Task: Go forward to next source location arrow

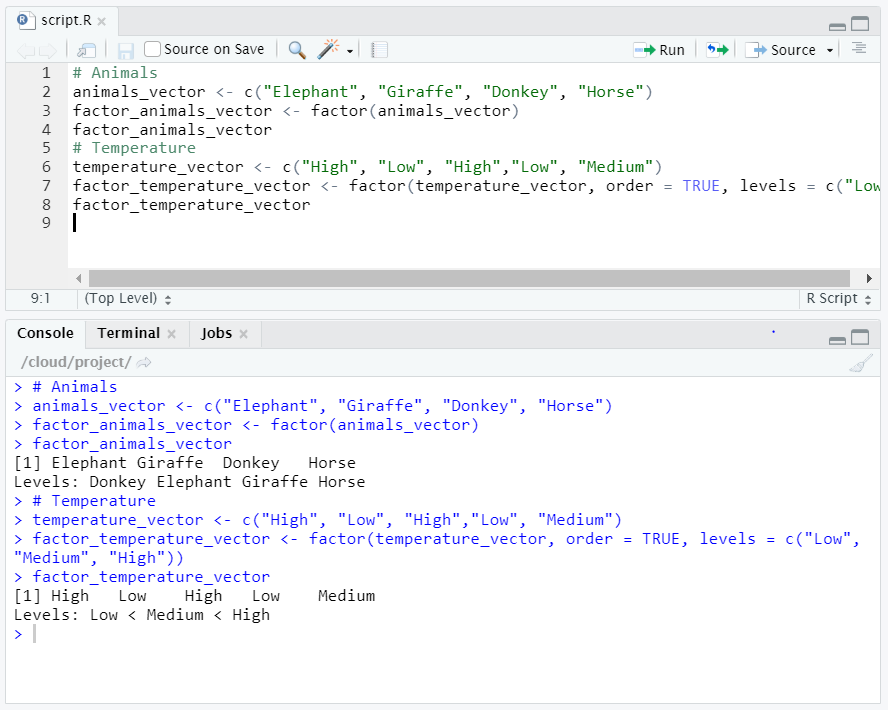Action: point(48,50)
